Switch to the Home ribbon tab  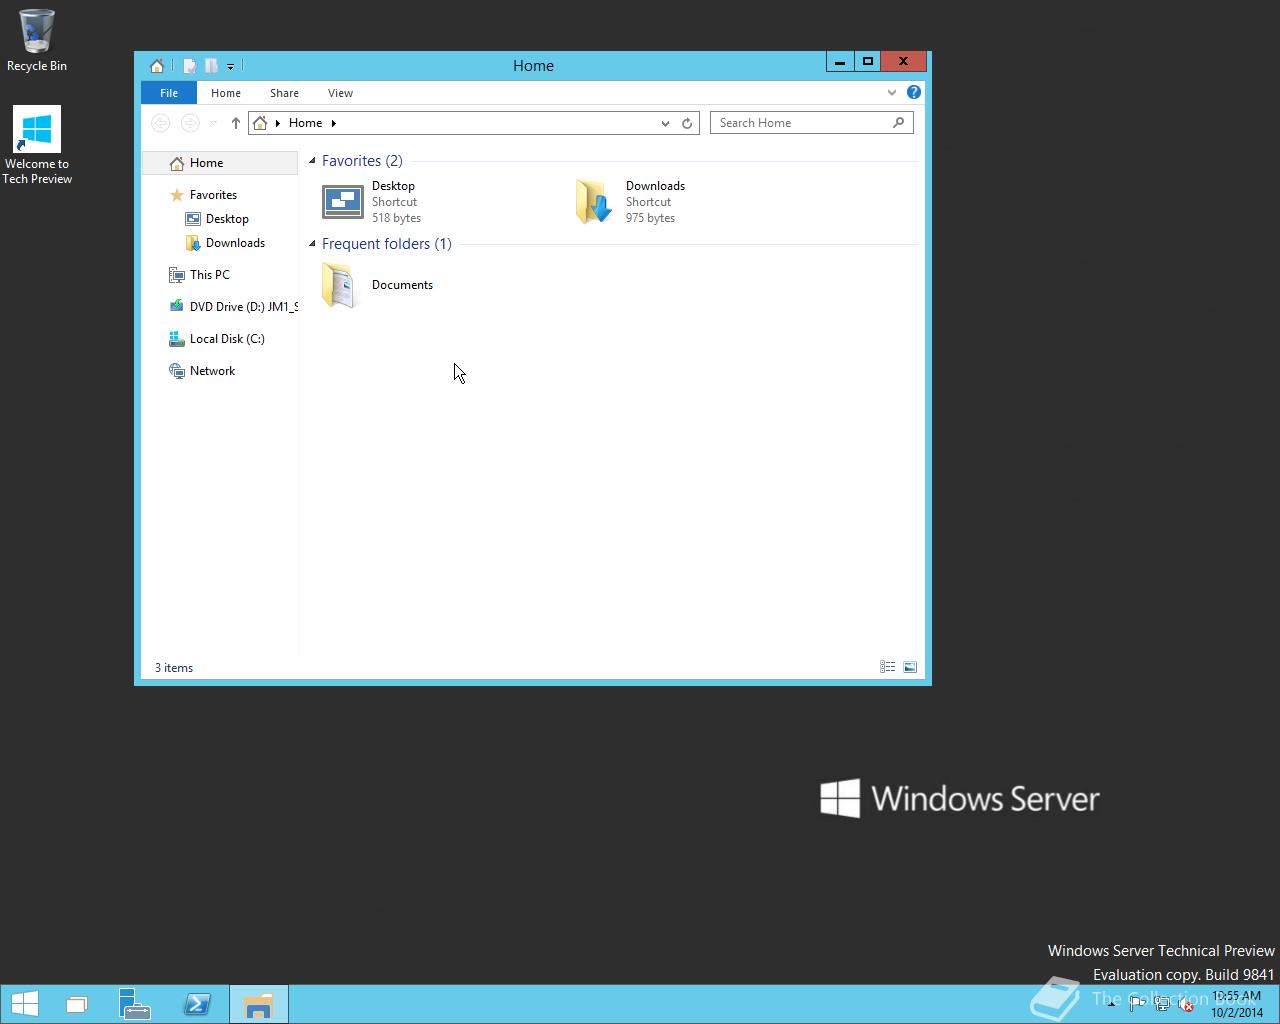[x=226, y=93]
